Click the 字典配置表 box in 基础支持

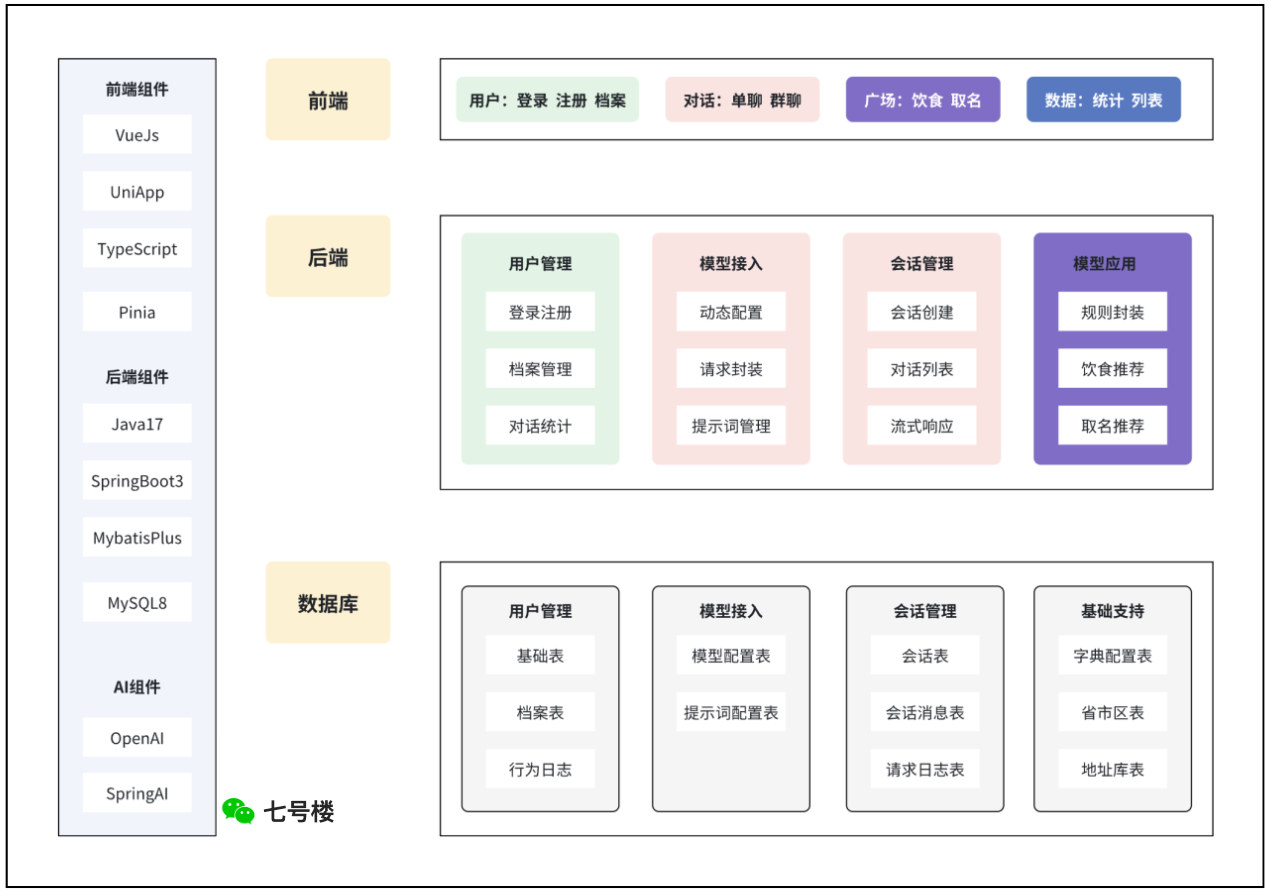point(1112,656)
